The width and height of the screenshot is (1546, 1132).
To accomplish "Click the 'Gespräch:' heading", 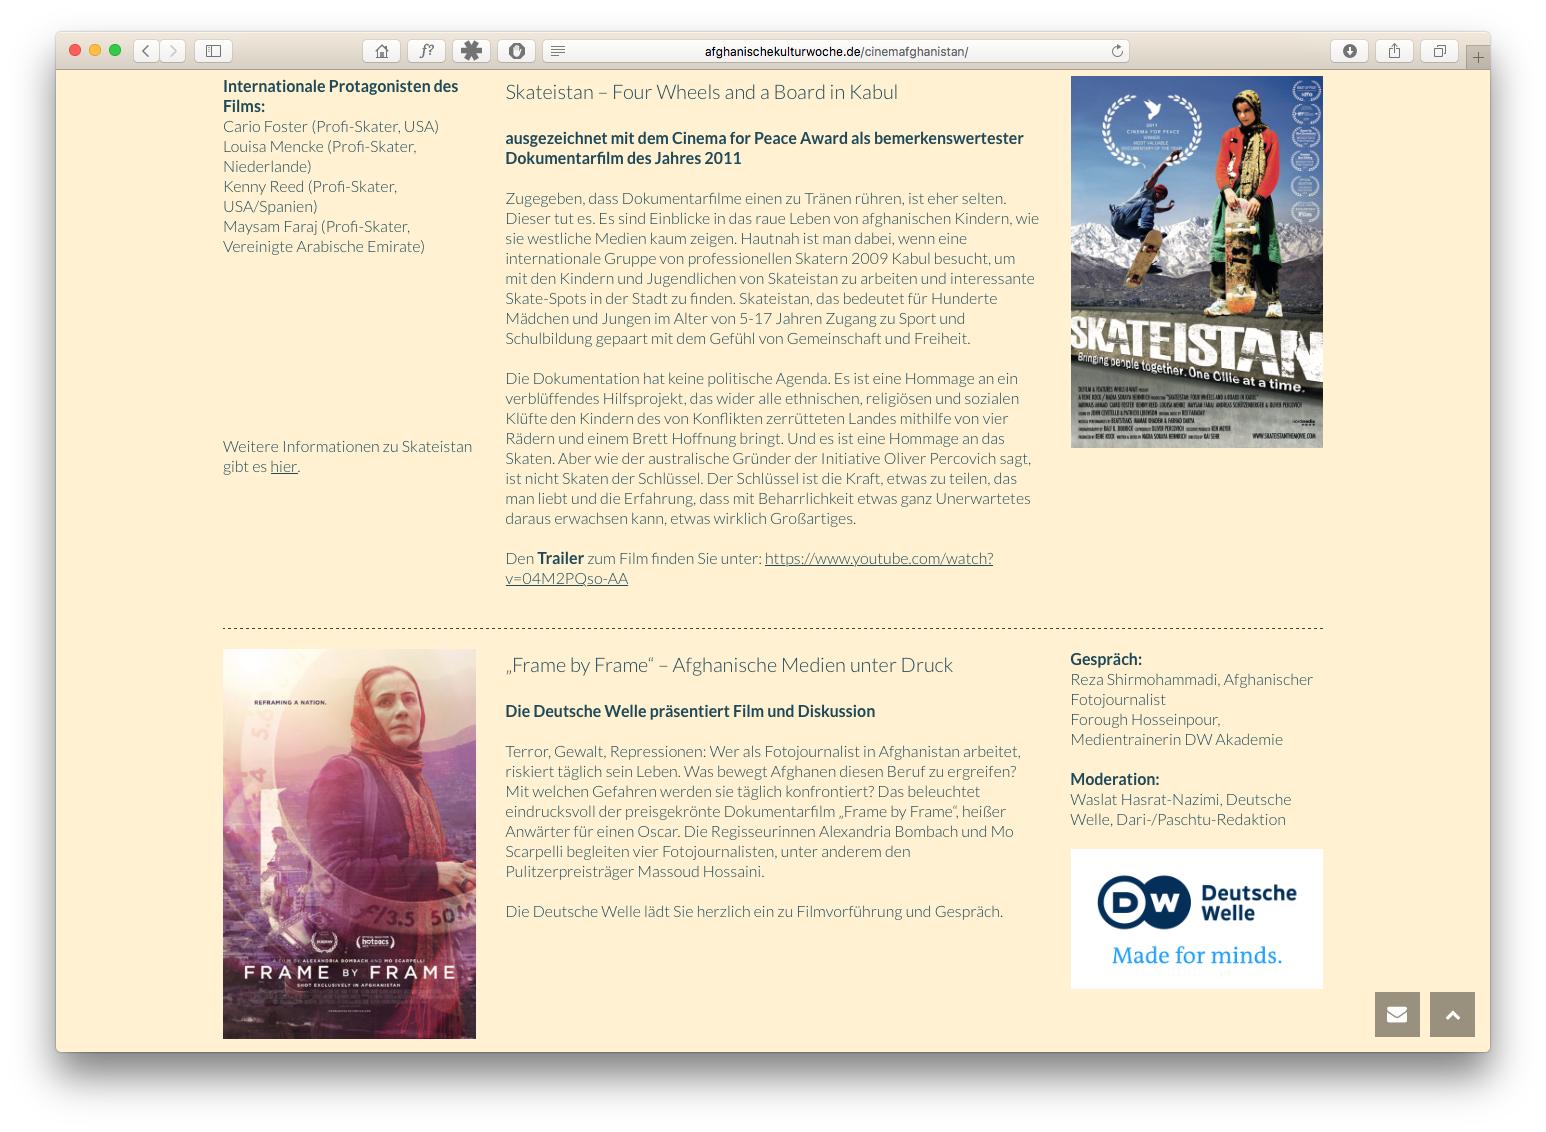I will [x=1106, y=660].
